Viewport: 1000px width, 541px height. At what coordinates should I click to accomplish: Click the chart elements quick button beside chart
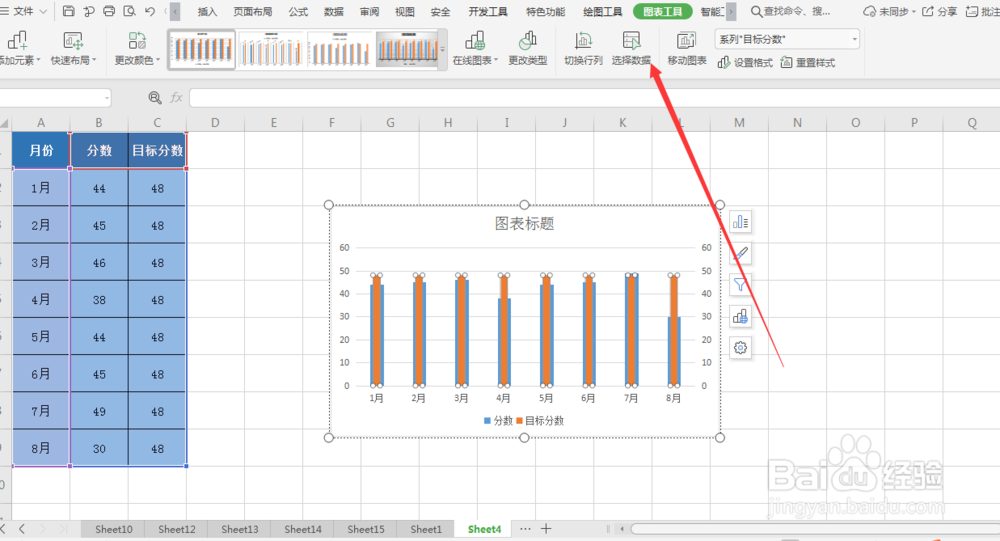(740, 222)
